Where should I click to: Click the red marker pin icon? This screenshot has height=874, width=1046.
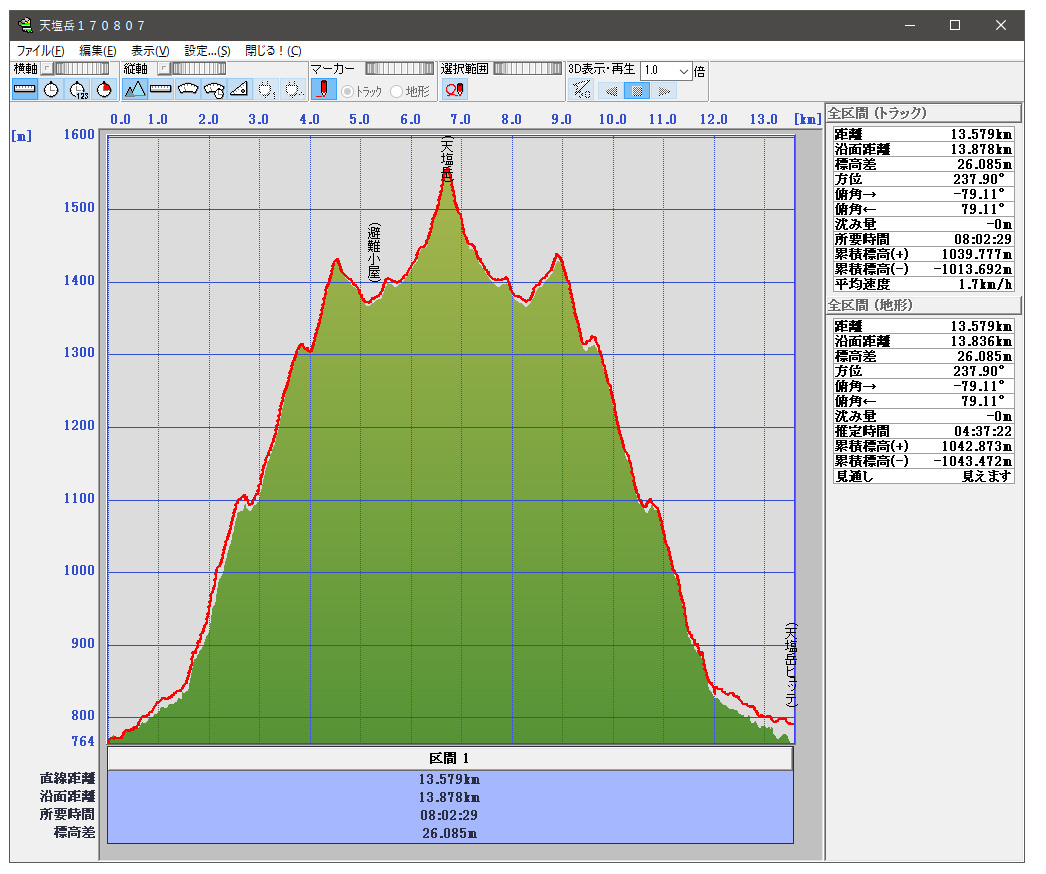coord(323,90)
